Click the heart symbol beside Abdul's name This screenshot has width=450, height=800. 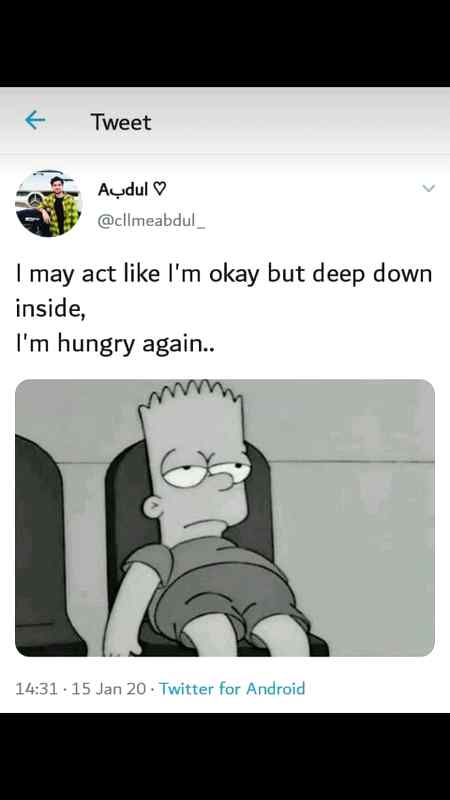point(160,190)
